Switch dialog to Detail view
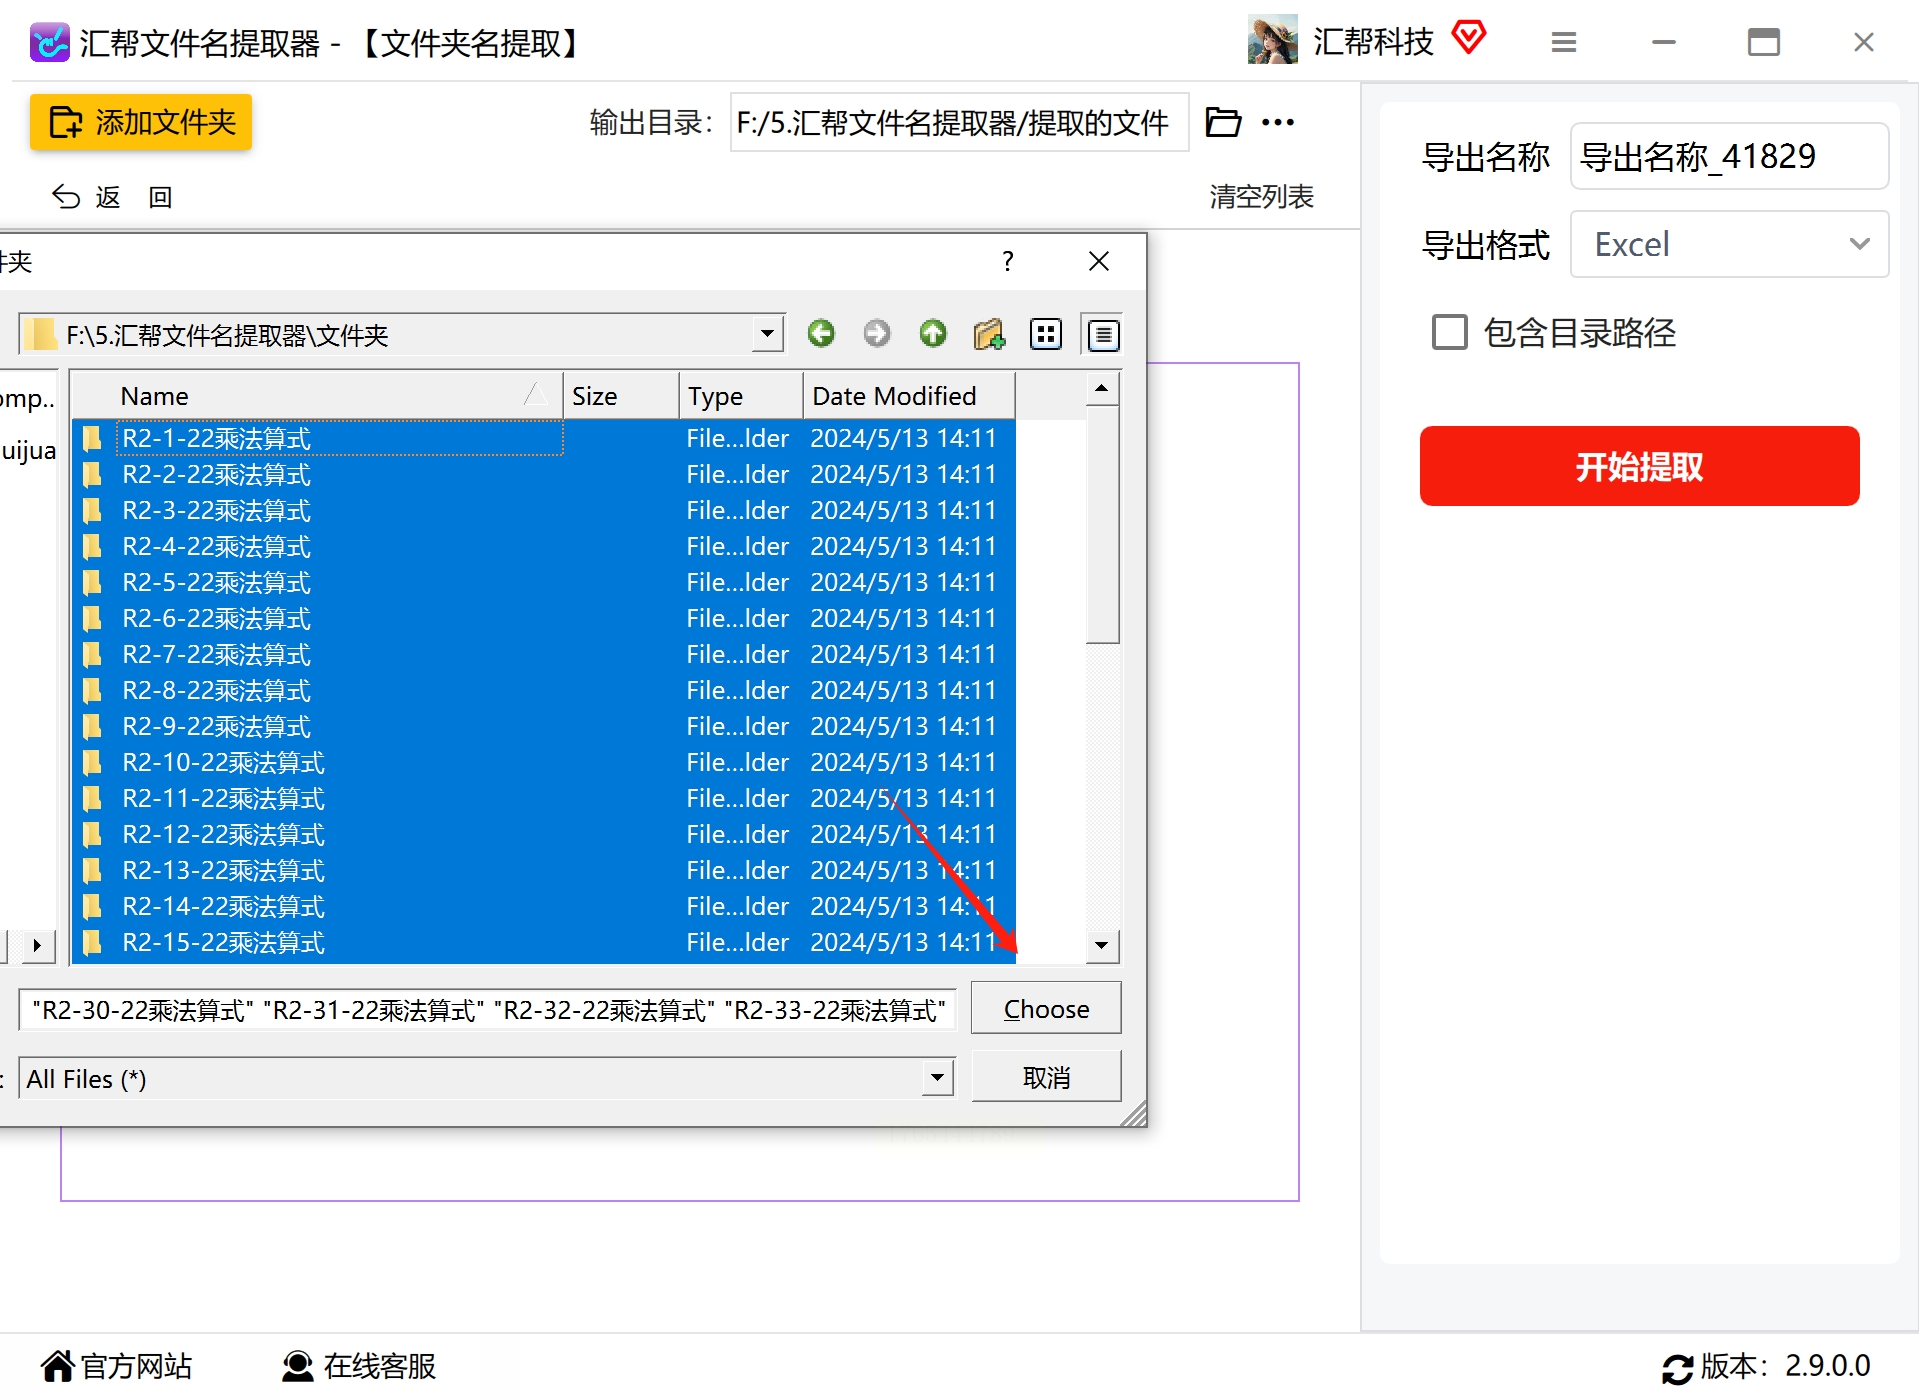Viewport: 1919px width, 1399px height. [x=1103, y=334]
